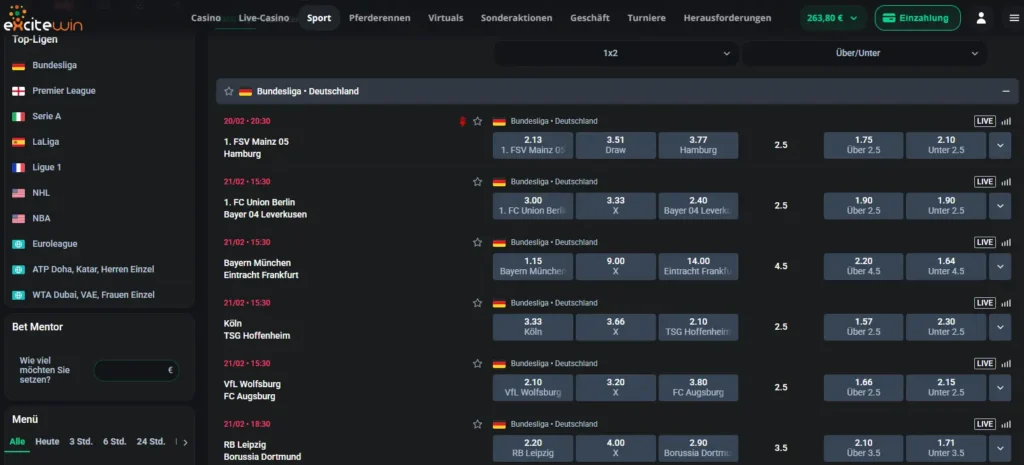The height and width of the screenshot is (465, 1024).
Task: Click the red microphone icon for Mainz match
Action: tap(462, 121)
